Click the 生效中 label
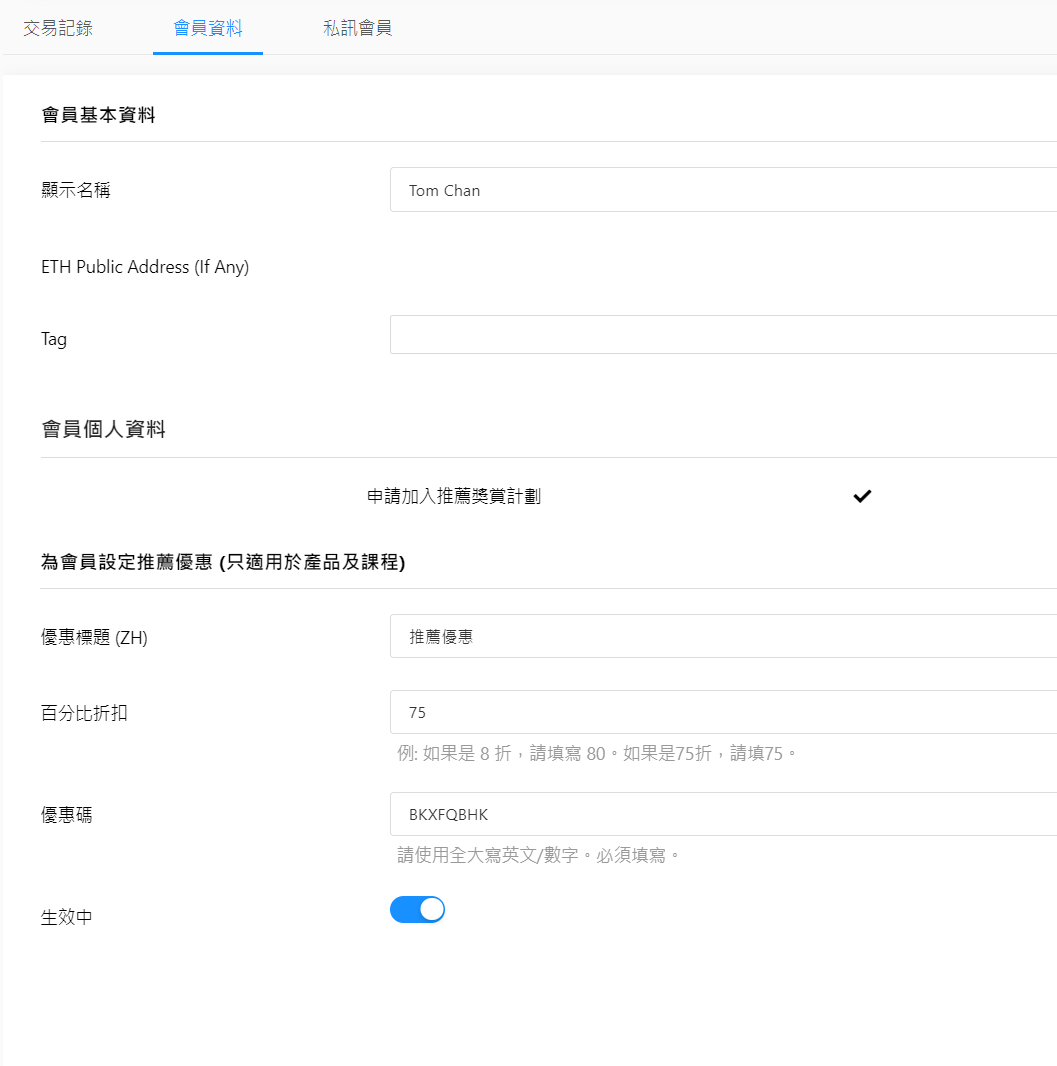This screenshot has height=1066, width=1057. (x=67, y=917)
